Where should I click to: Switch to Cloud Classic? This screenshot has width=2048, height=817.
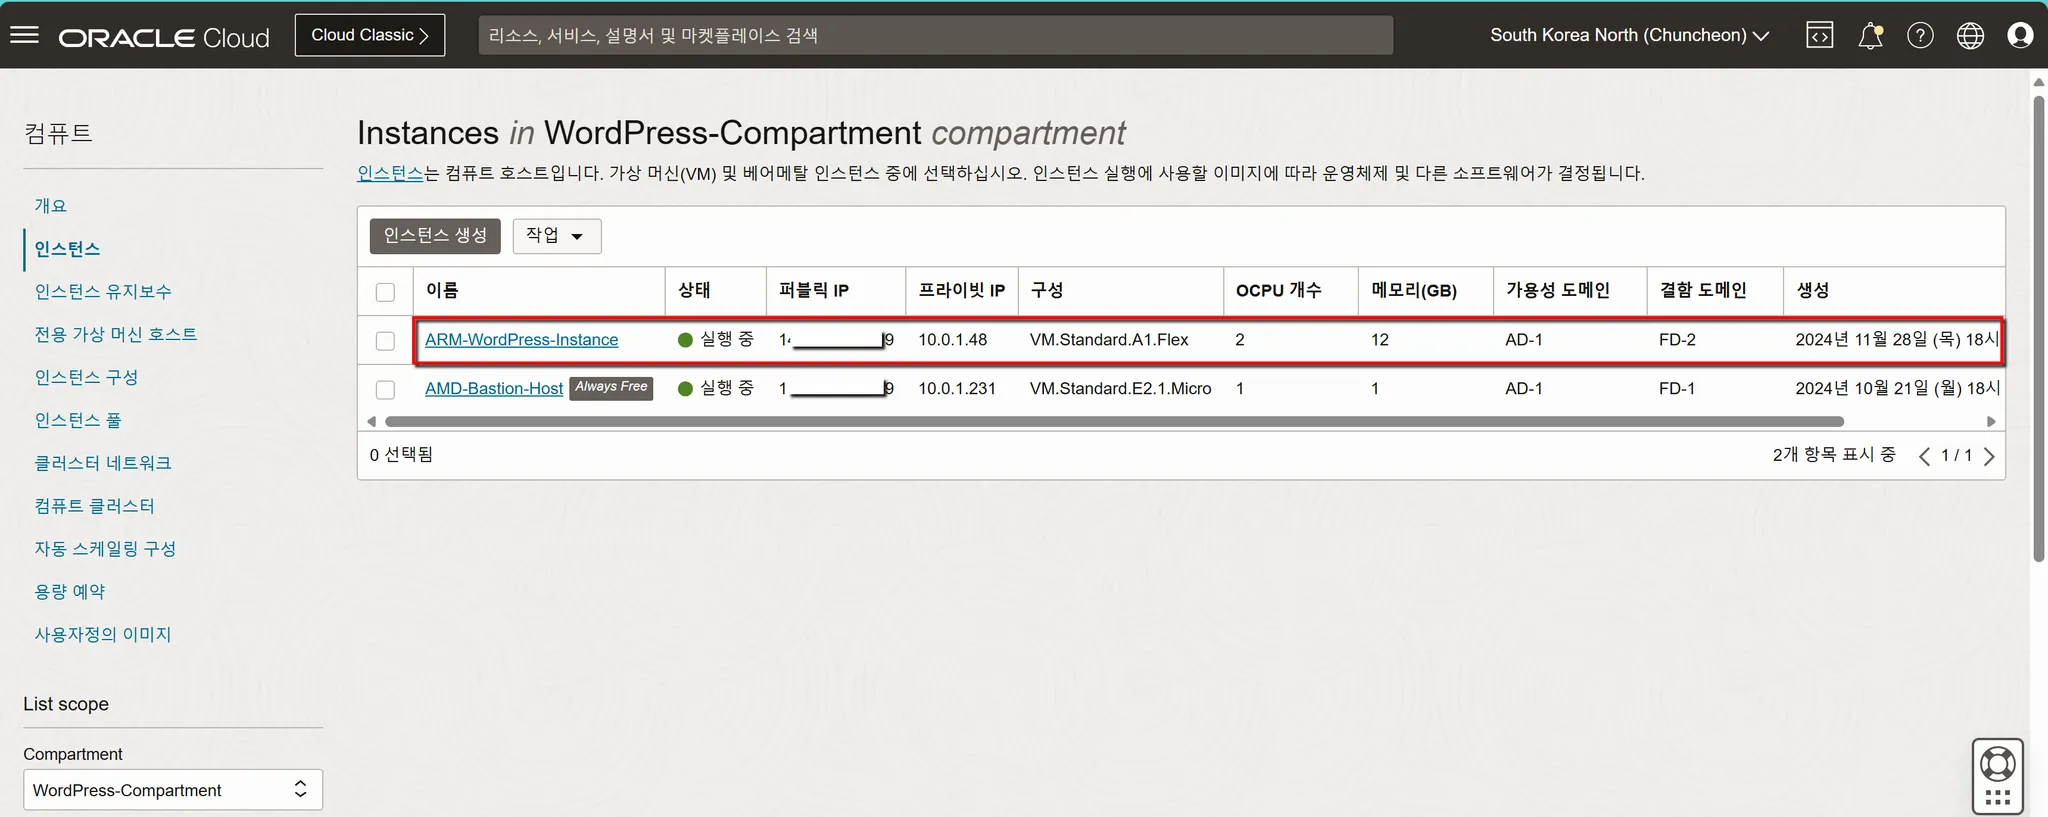(x=370, y=35)
